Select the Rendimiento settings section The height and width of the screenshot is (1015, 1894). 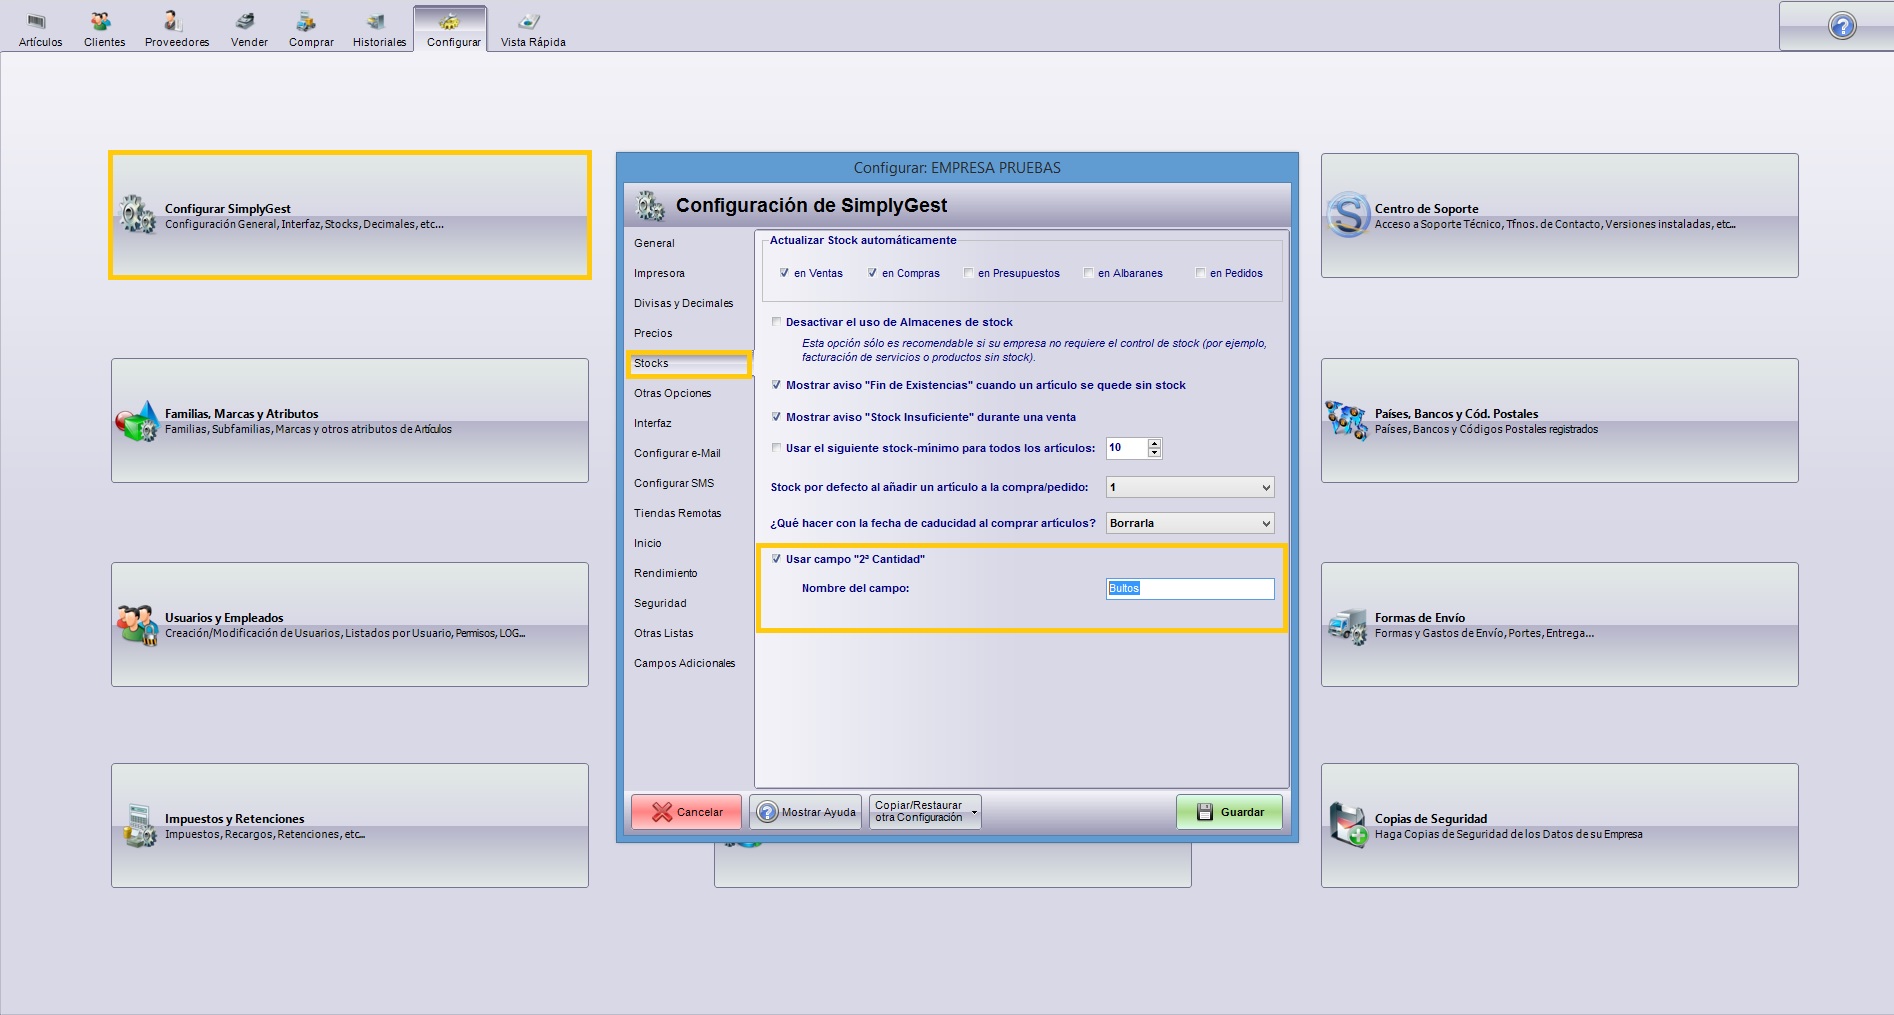point(665,573)
